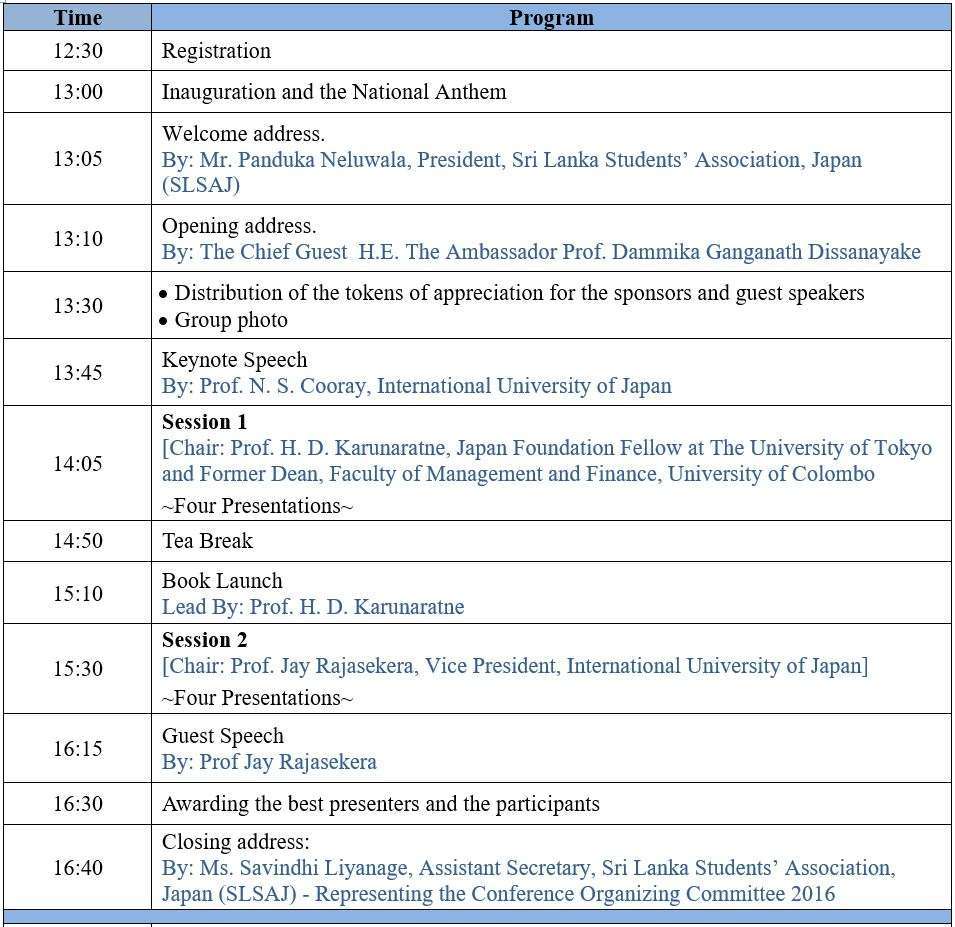The height and width of the screenshot is (927, 955).
Task: Click the Session 1 heading
Action: 204,422
